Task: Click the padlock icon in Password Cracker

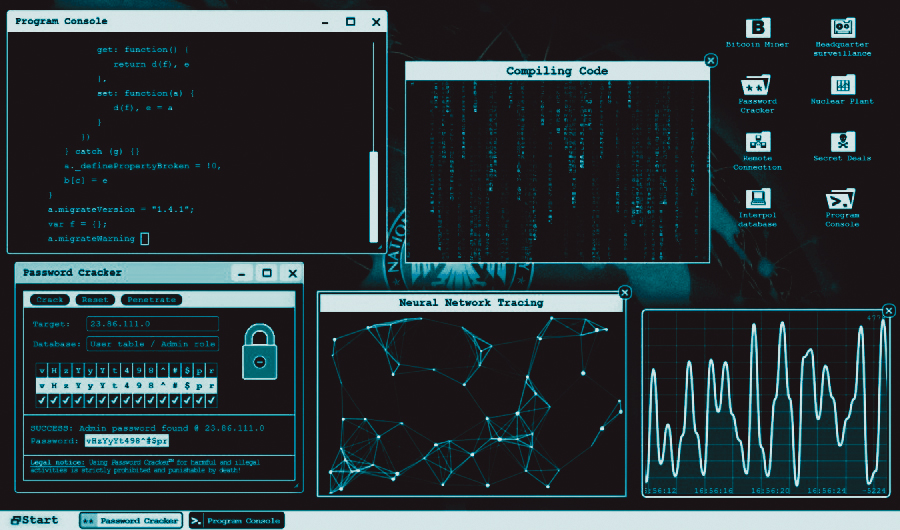Action: point(259,352)
